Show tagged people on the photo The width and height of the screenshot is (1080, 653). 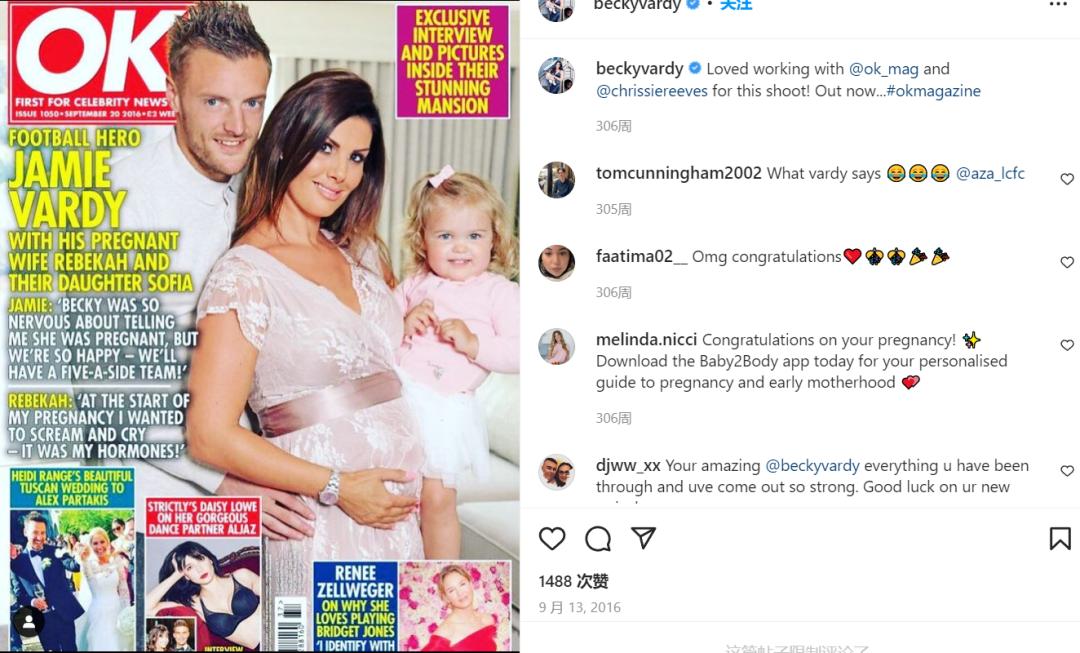[x=29, y=622]
